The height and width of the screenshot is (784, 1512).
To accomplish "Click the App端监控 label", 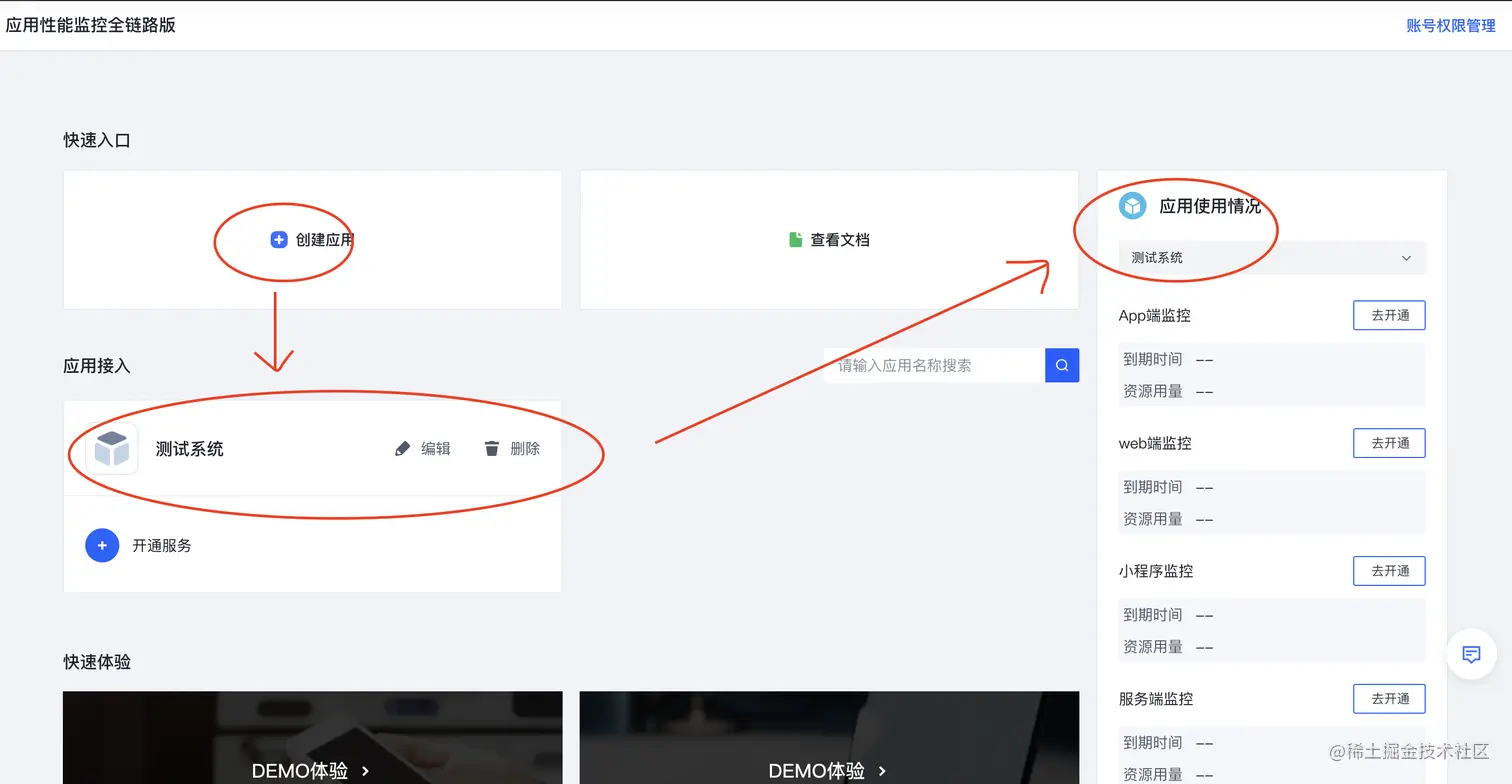I will (x=1155, y=315).
